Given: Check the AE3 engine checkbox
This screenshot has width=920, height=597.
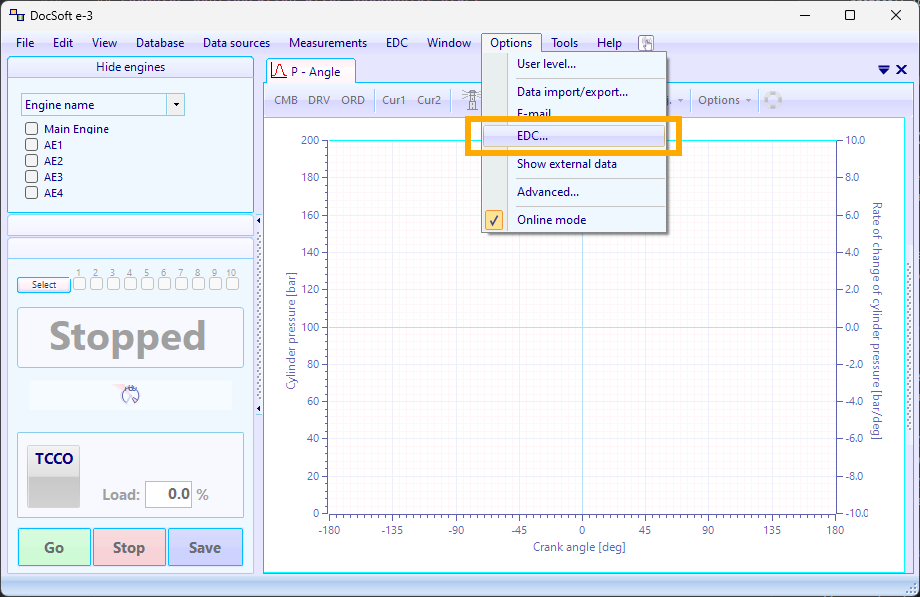Looking at the screenshot, I should (31, 176).
